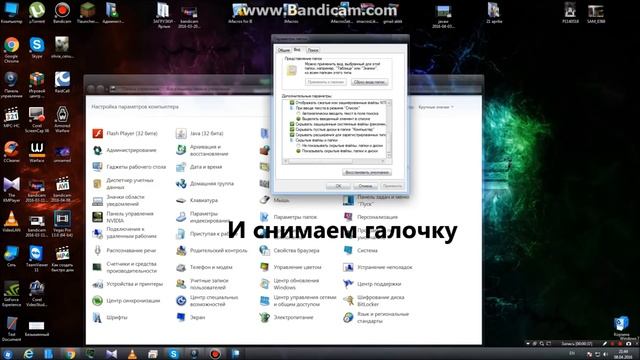
Task: Open Диспетчер учетных данных item
Action: [x=124, y=184]
